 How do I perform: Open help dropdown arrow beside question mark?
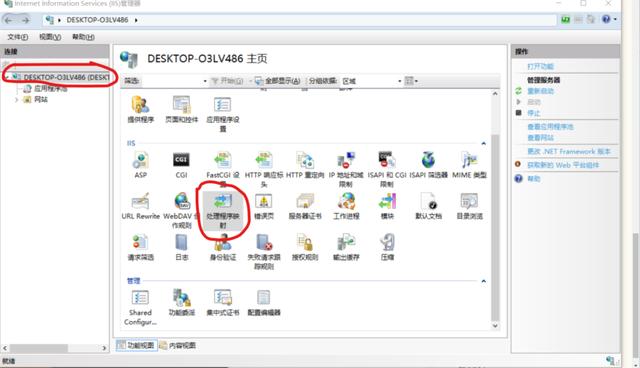(615, 19)
